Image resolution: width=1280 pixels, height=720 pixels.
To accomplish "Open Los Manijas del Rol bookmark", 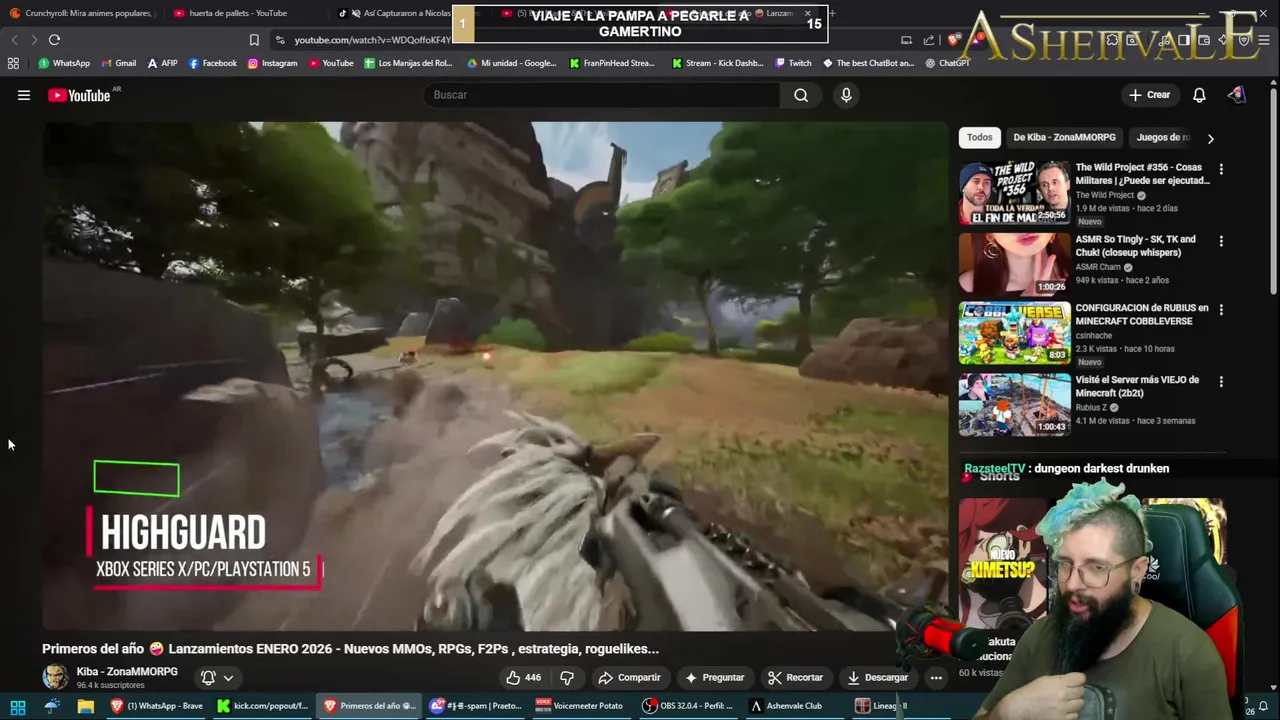I will [x=409, y=63].
